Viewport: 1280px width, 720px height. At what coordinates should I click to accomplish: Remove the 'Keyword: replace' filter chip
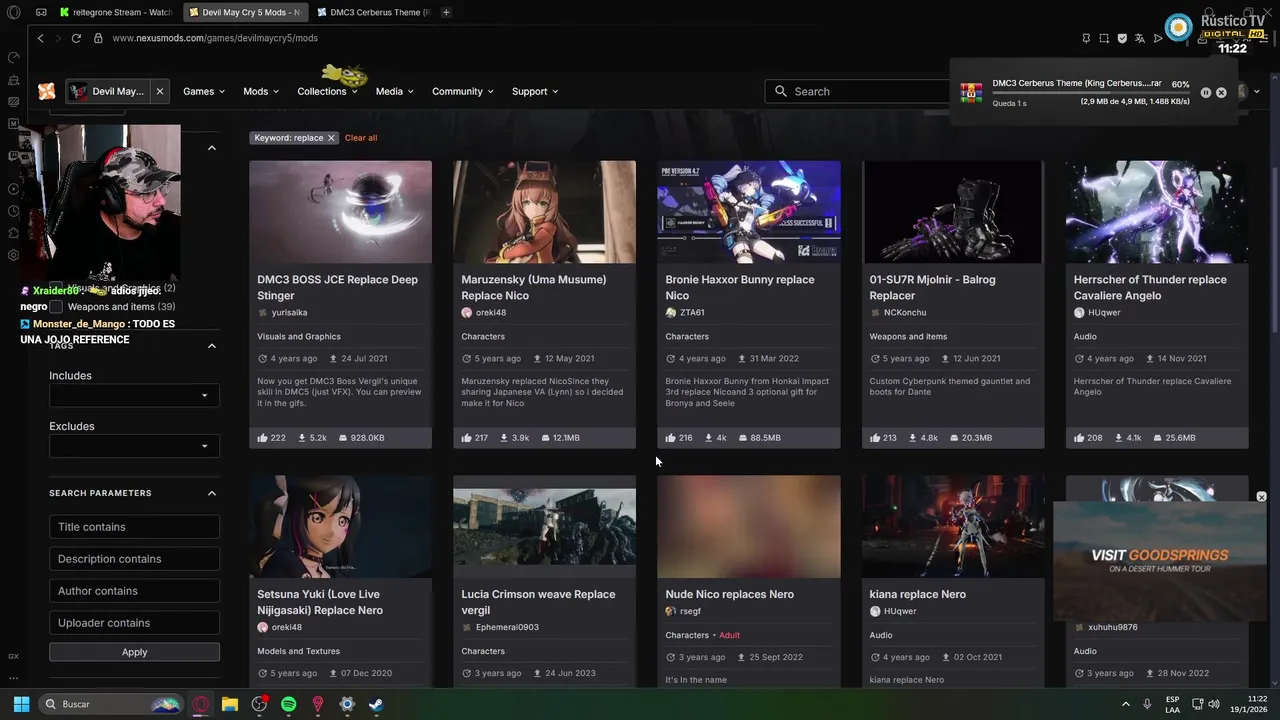(331, 138)
